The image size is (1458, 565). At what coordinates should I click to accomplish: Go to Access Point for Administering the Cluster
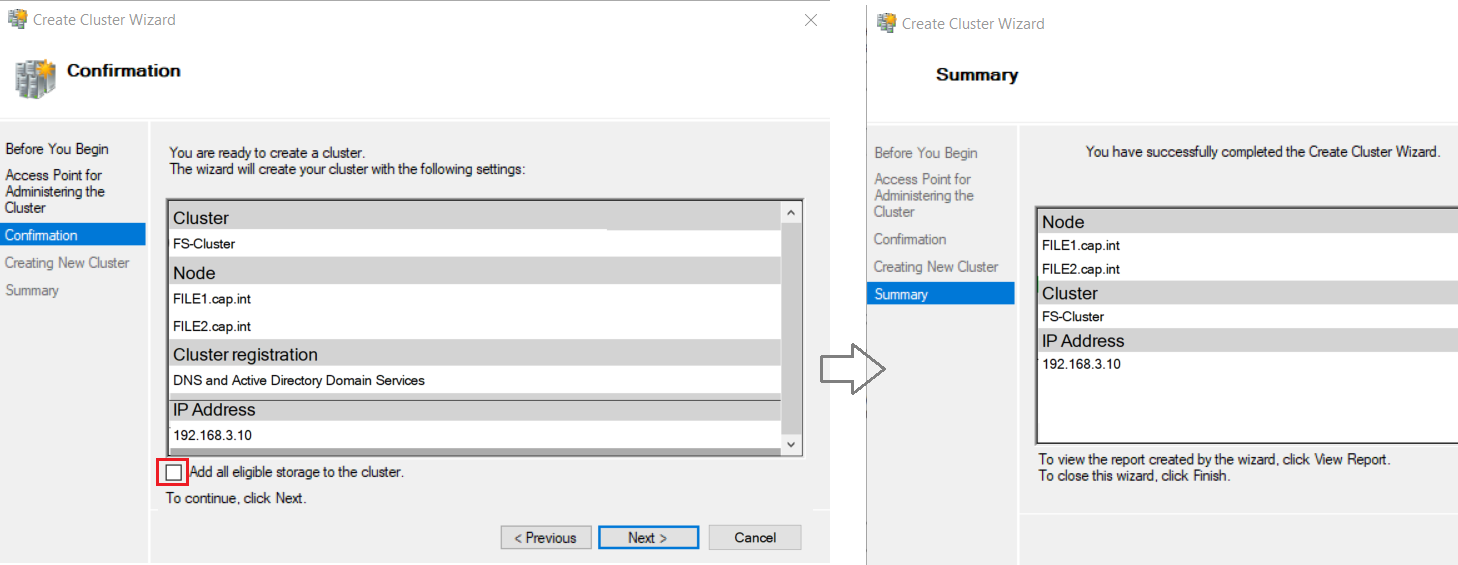pos(55,191)
